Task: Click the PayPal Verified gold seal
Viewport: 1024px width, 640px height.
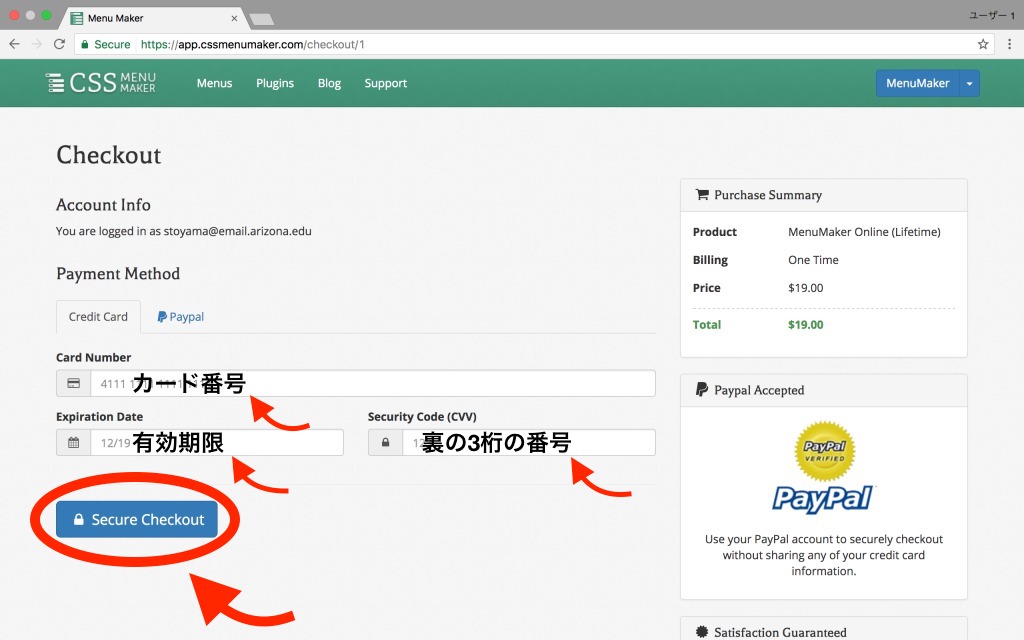Action: click(824, 451)
